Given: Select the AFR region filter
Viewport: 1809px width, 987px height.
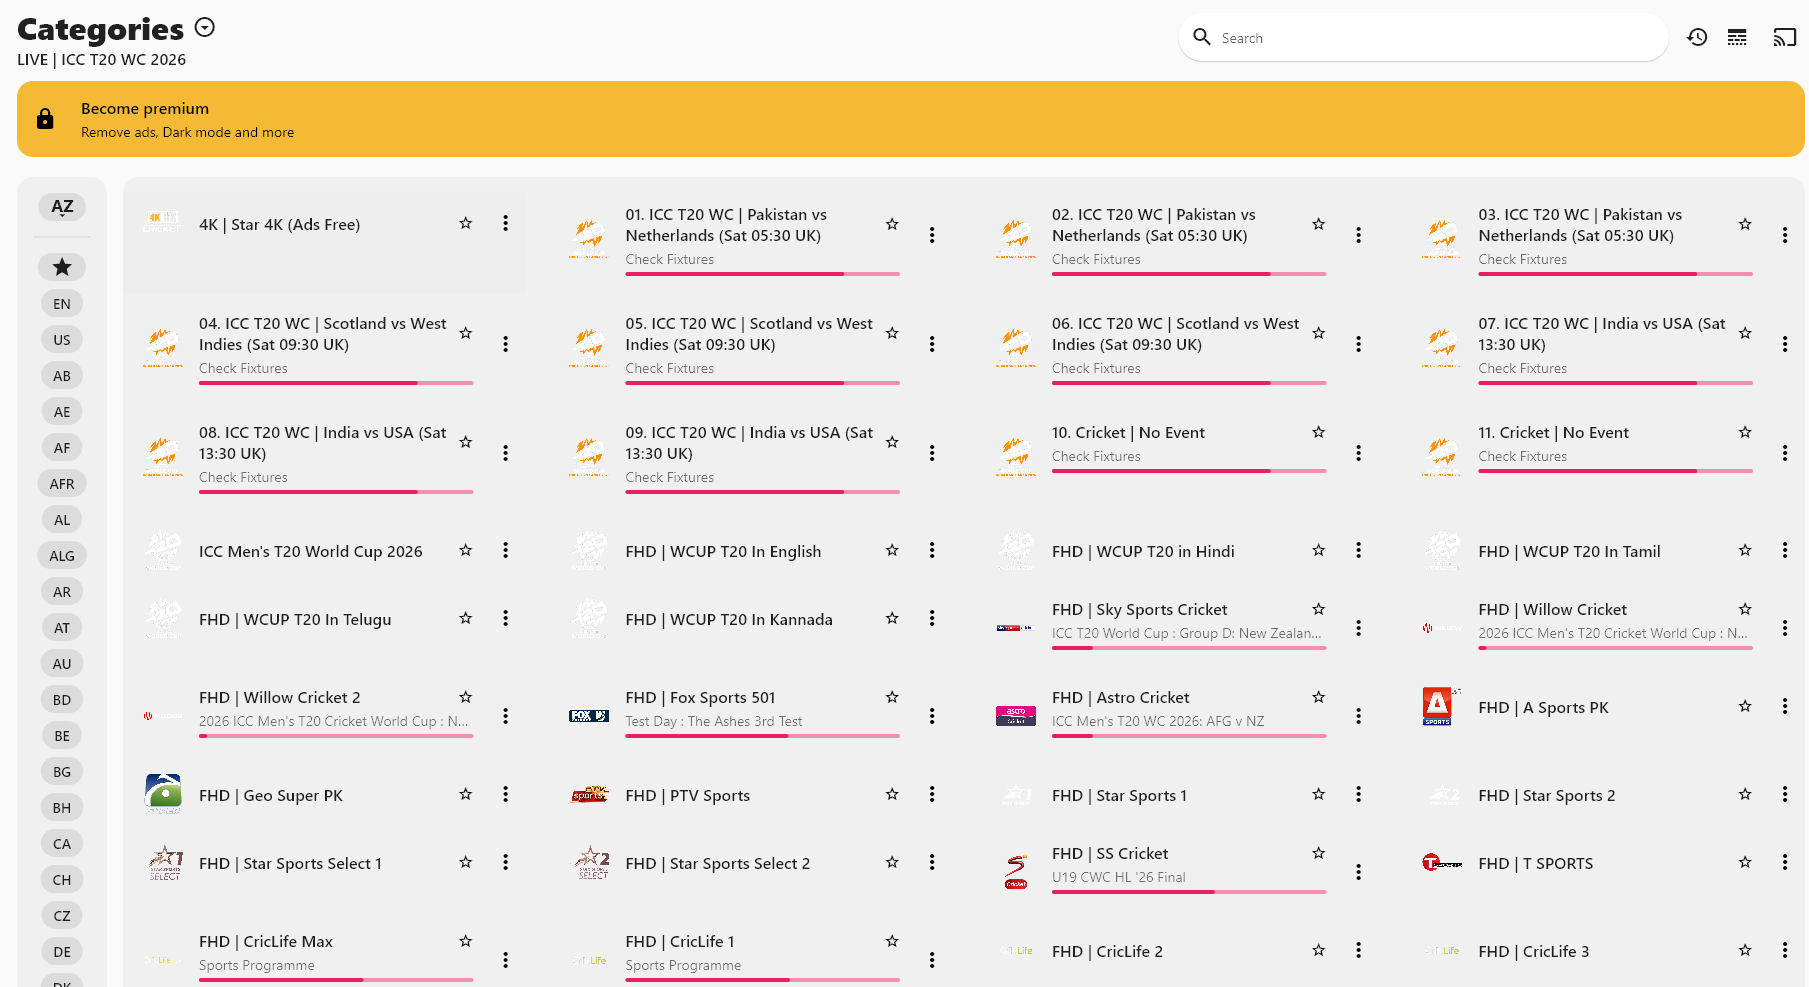Looking at the screenshot, I should pyautogui.click(x=62, y=484).
